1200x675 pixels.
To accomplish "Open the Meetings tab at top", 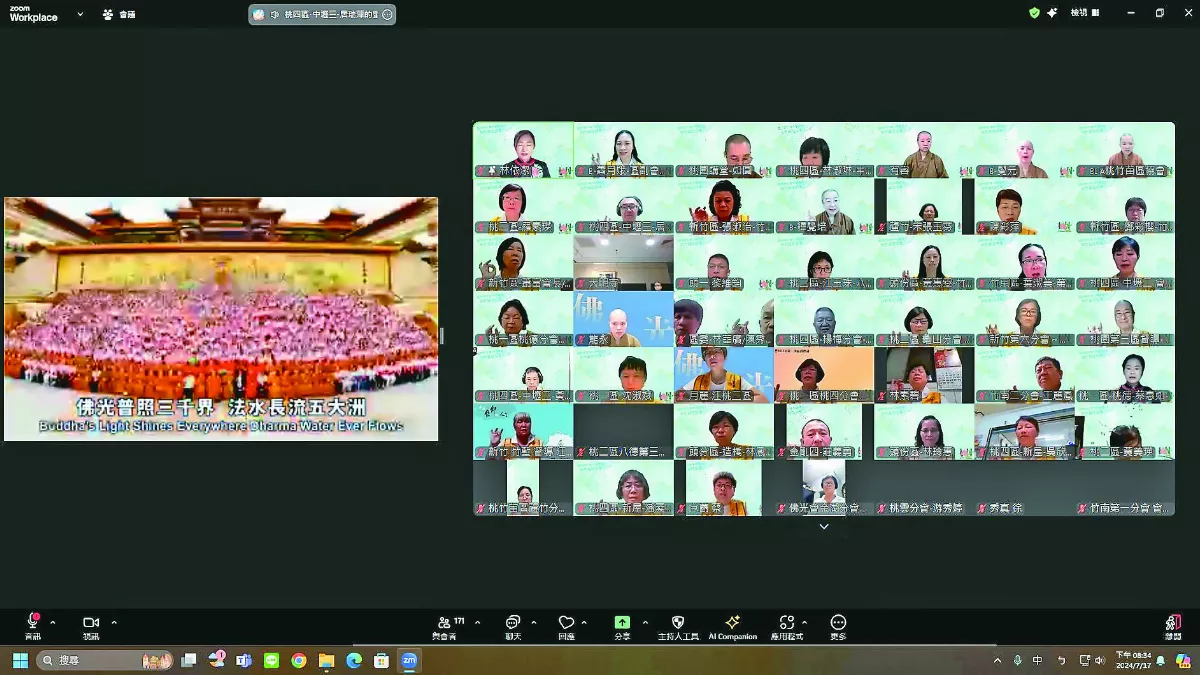I will click(x=119, y=14).
